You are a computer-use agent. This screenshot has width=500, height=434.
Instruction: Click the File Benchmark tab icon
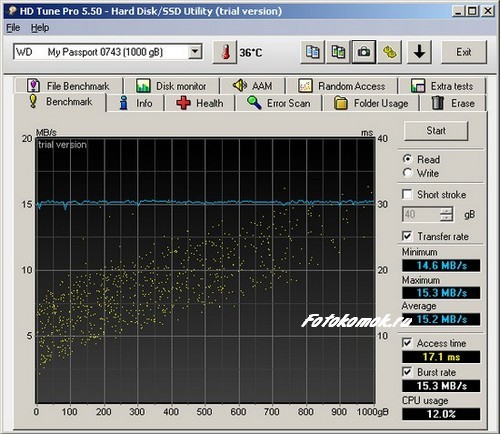pos(33,86)
